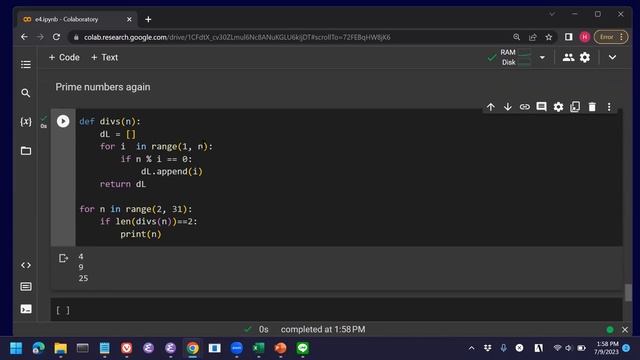Copy link to this cell
This screenshot has height=360, width=640.
tap(524, 107)
